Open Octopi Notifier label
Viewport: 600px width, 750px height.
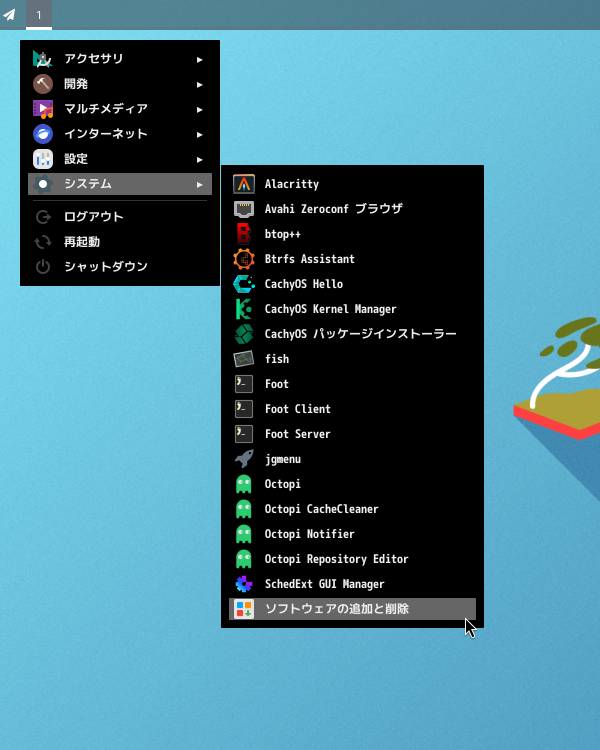[310, 534]
